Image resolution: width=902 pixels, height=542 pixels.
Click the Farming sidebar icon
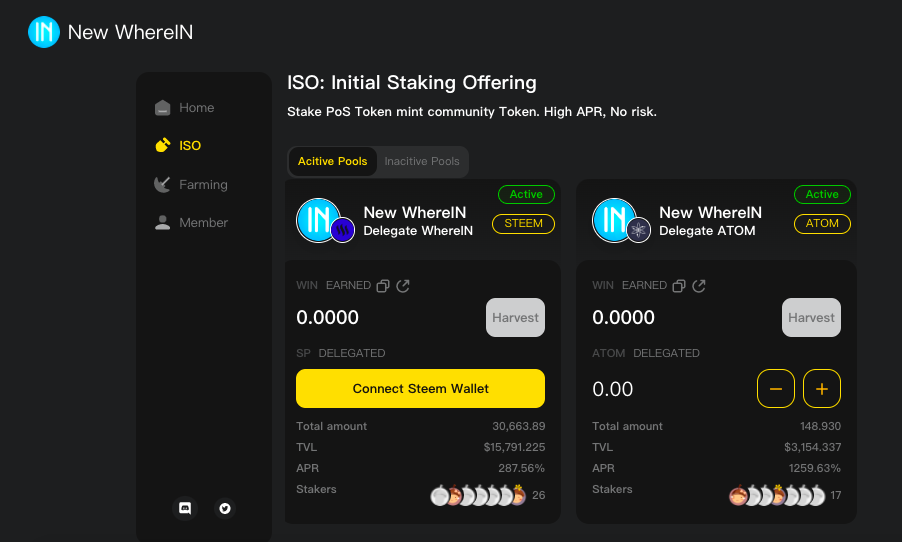pos(162,184)
